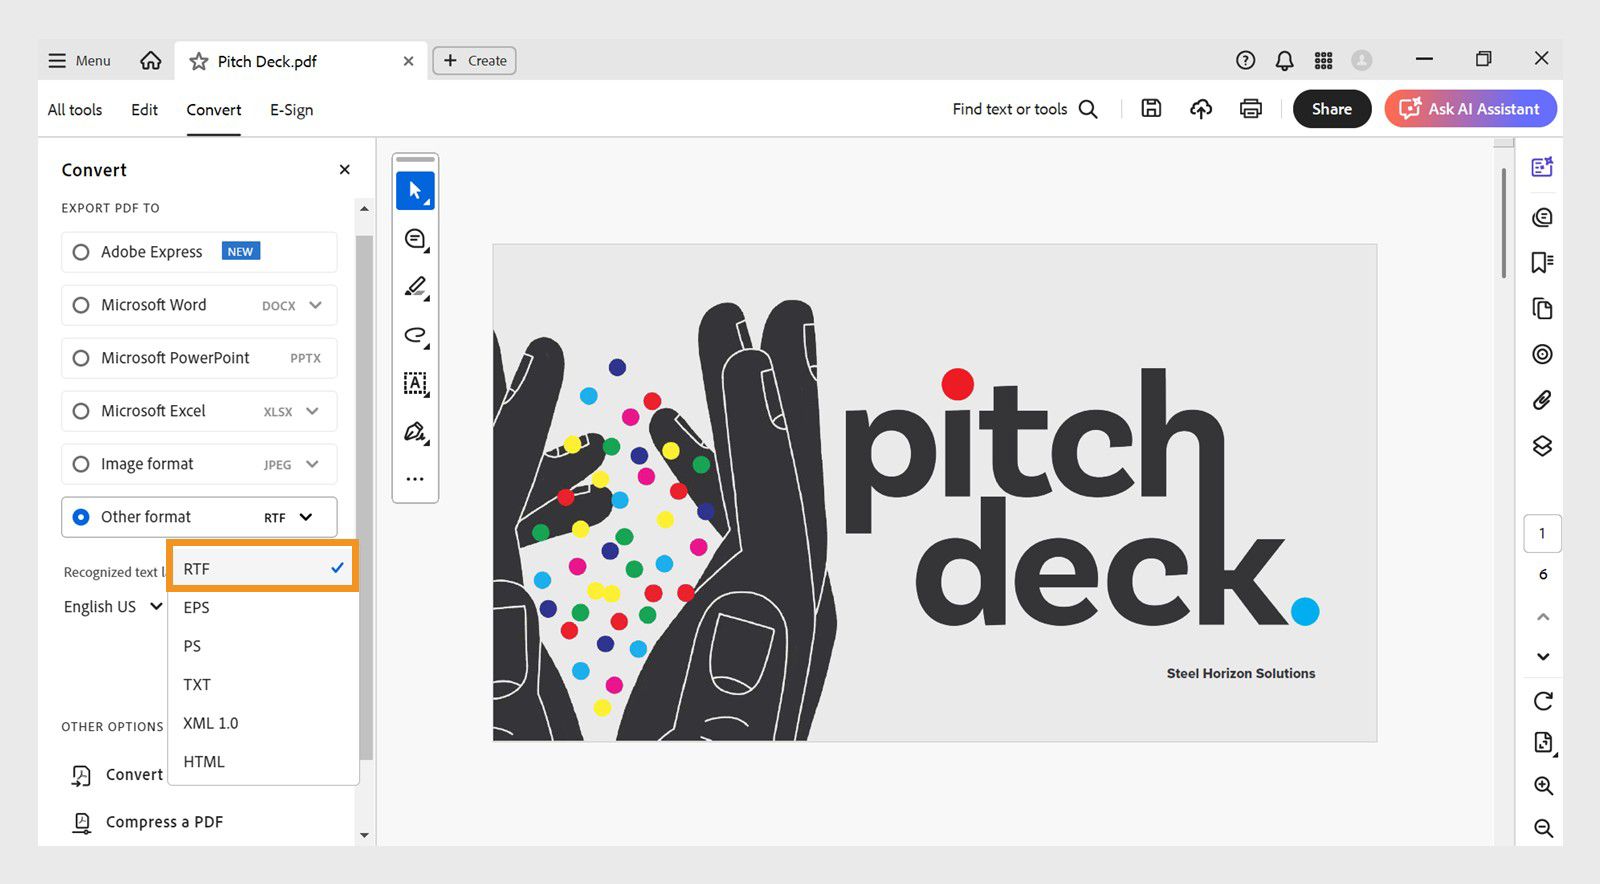
Task: Open the bookmarks panel icon
Action: click(1542, 262)
